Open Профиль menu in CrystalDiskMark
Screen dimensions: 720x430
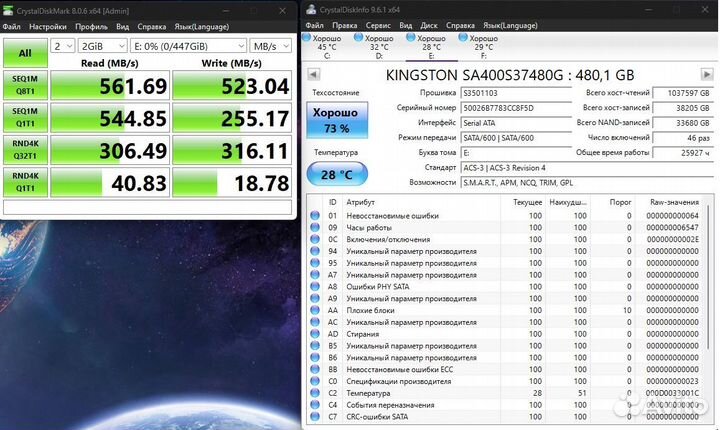[91, 27]
